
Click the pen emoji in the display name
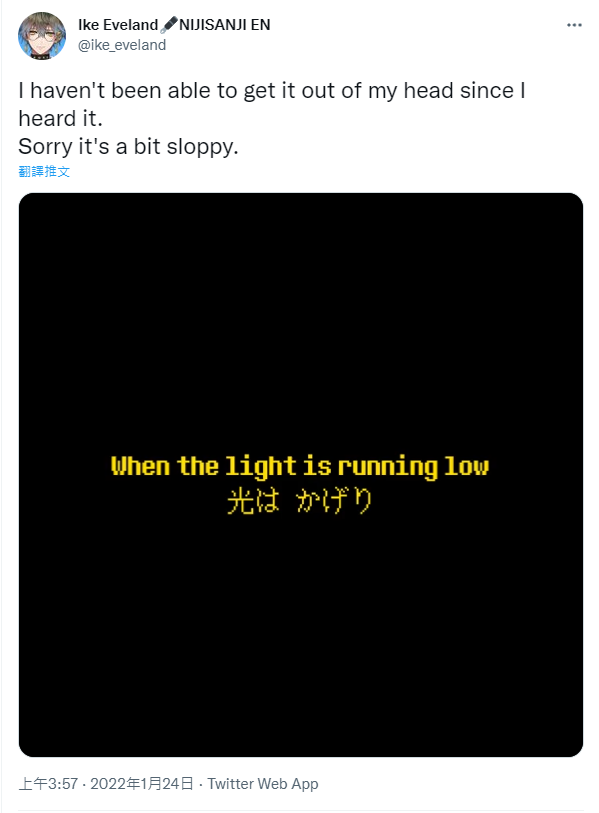pos(169,24)
